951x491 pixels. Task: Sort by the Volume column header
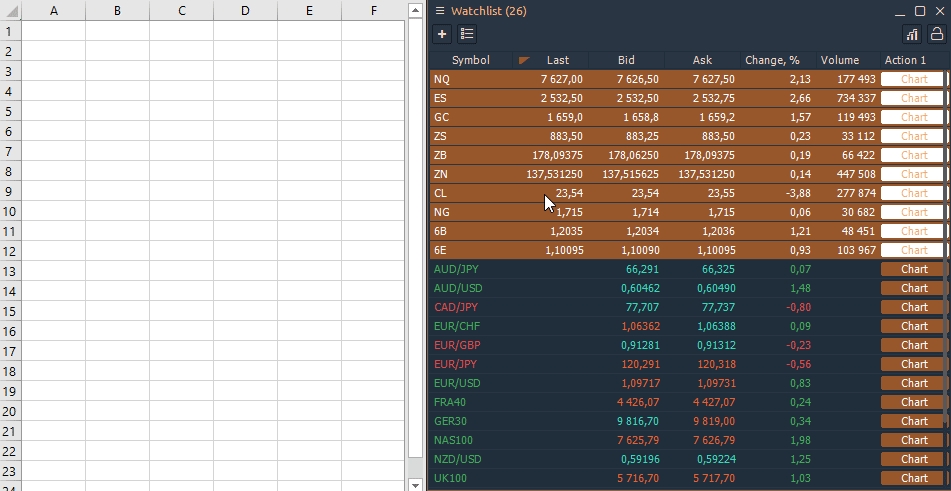[x=840, y=61]
